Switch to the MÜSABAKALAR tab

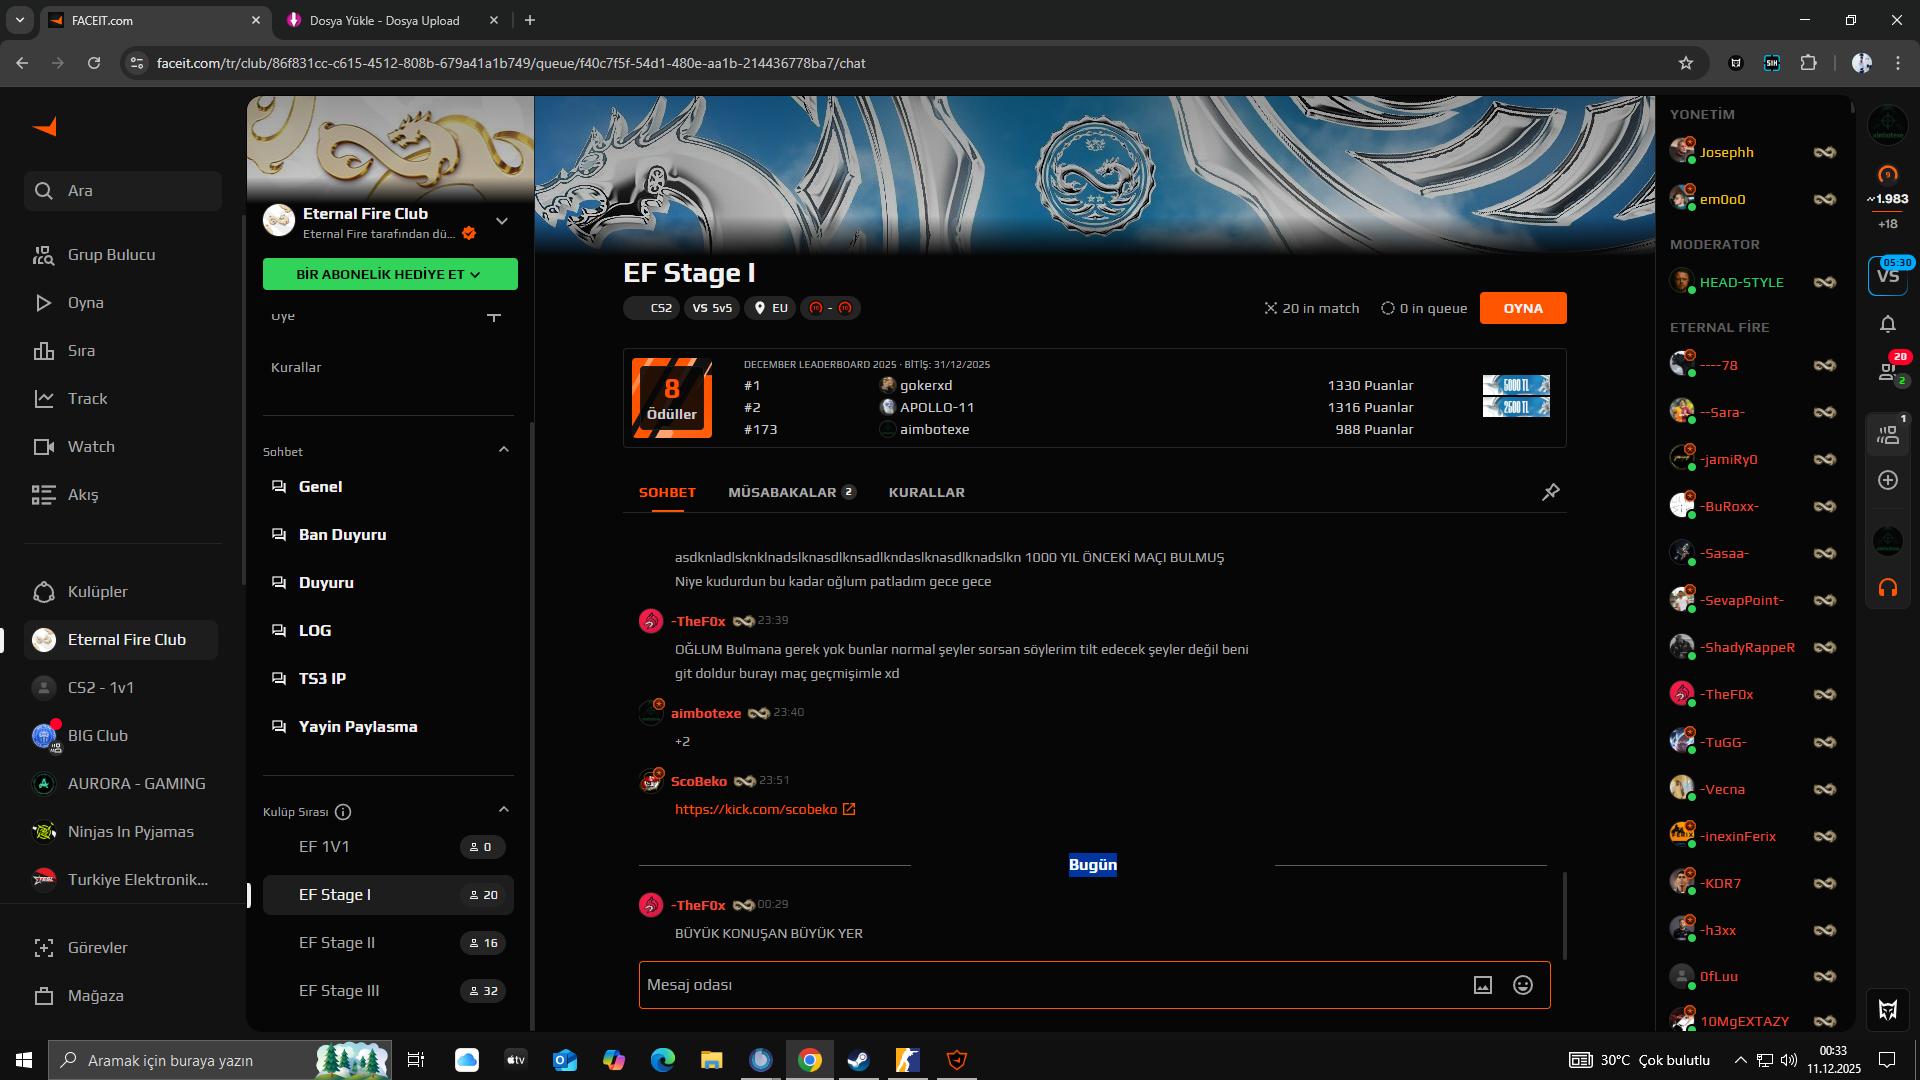pos(791,493)
